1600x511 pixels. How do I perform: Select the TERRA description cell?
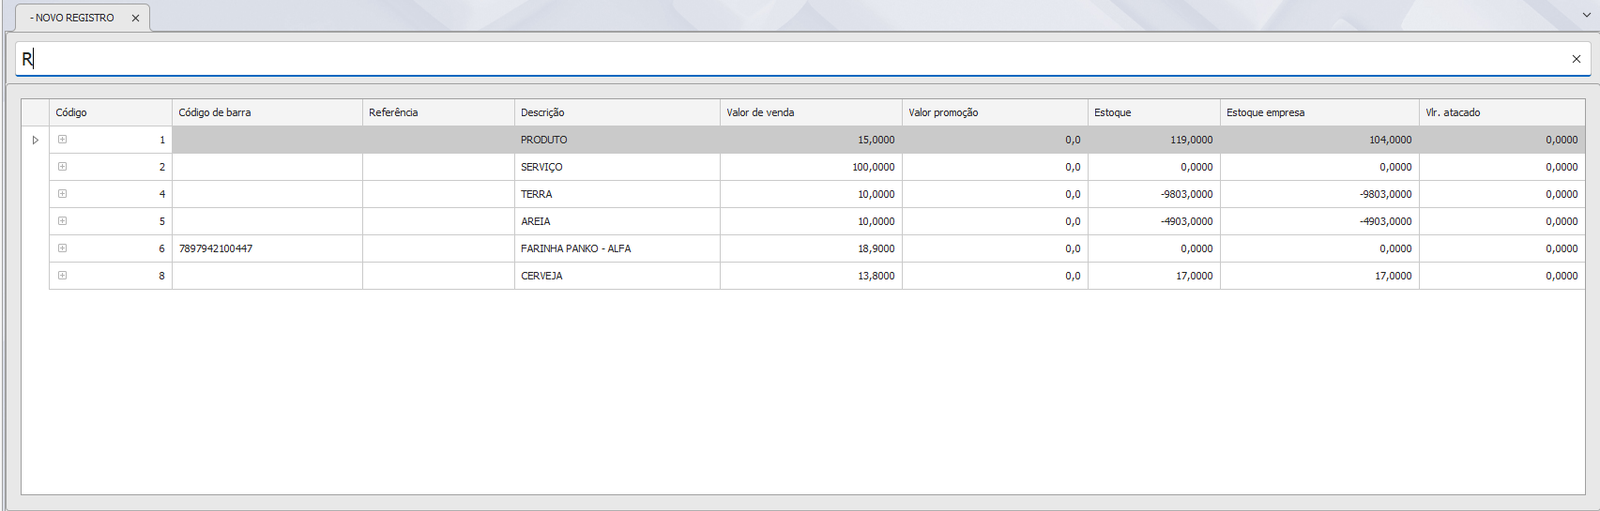[x=617, y=194]
